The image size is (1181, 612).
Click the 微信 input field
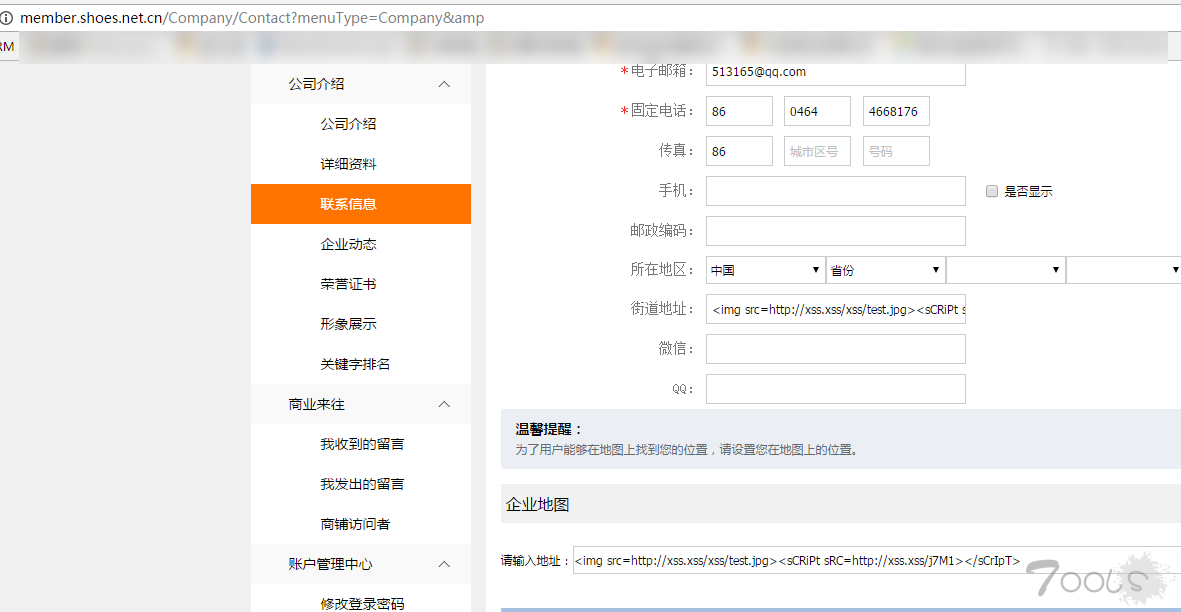coord(835,349)
